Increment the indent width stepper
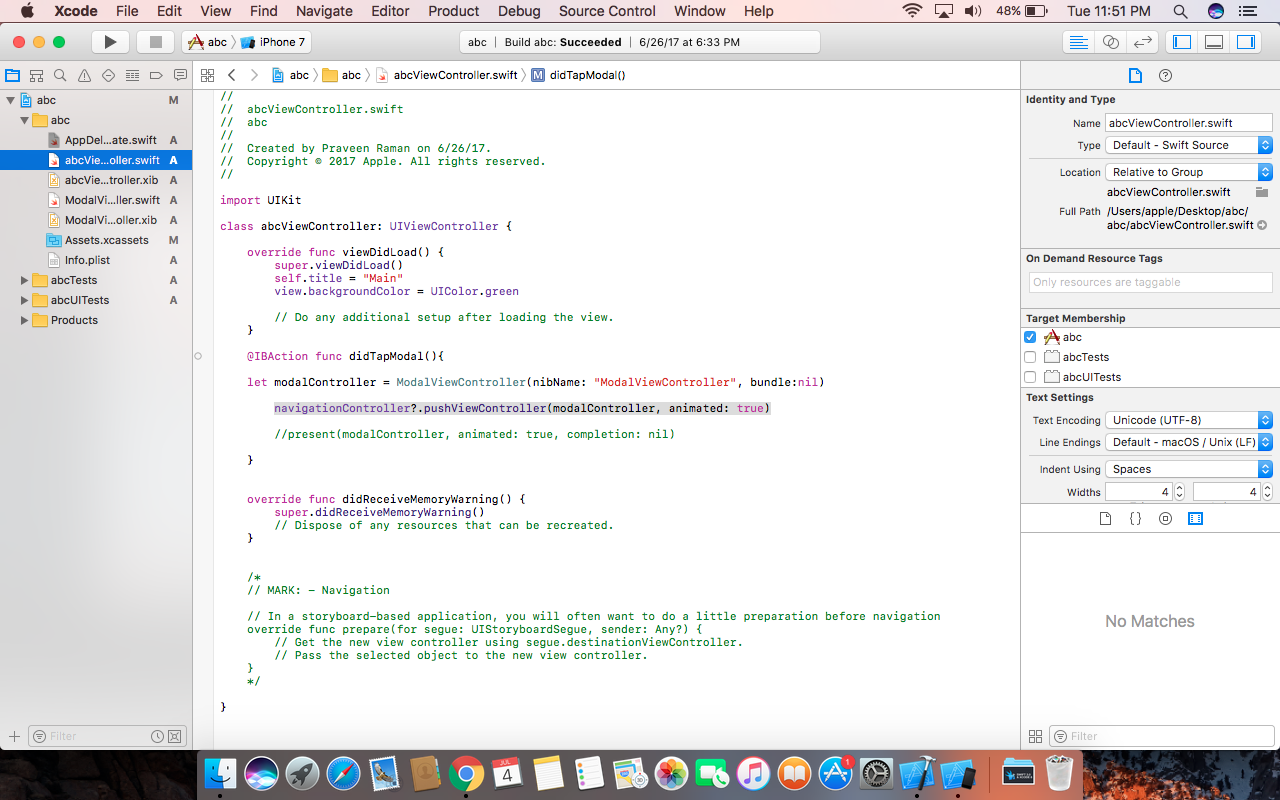This screenshot has width=1280, height=800. 1178,487
